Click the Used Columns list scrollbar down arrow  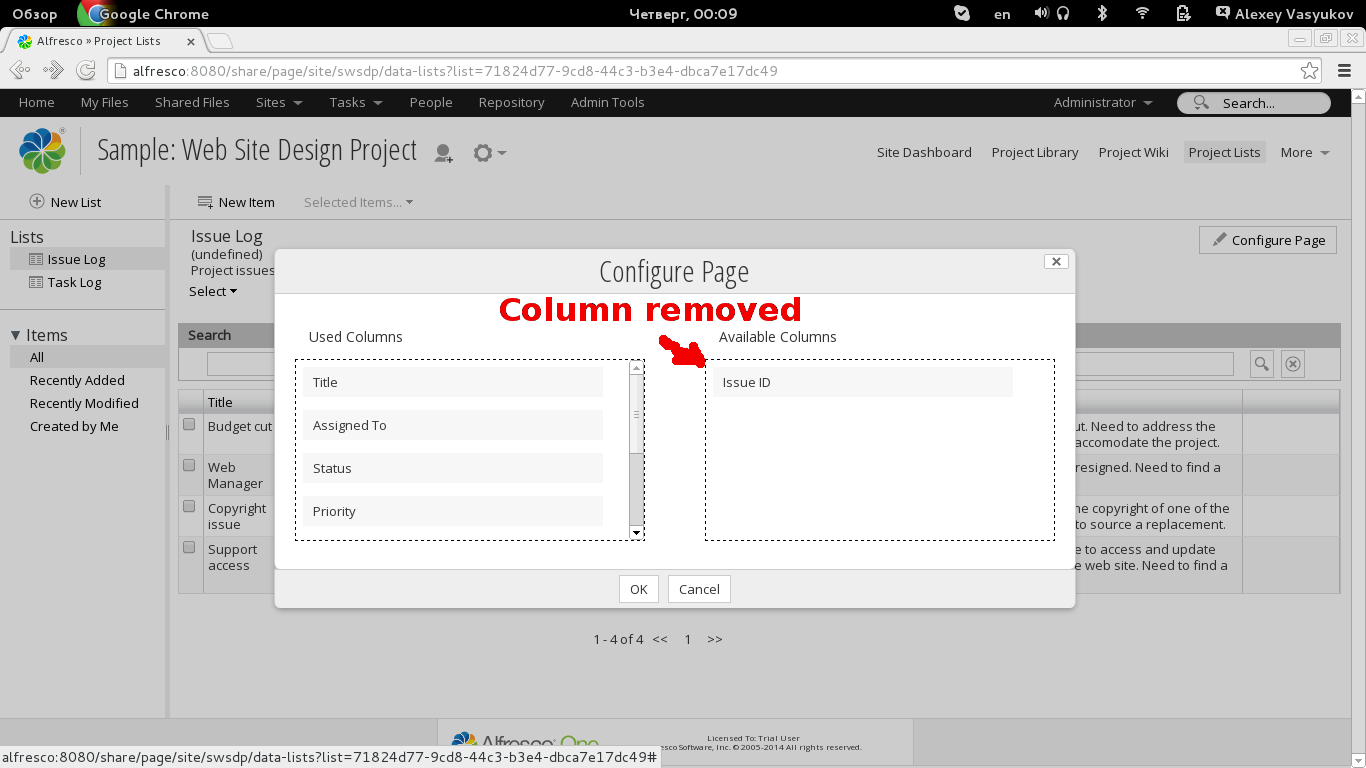637,533
